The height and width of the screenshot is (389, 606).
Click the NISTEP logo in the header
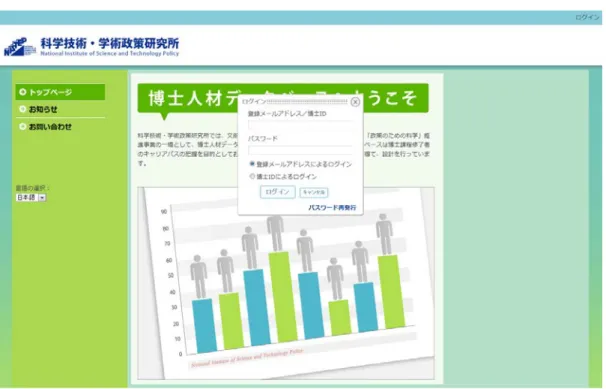pyautogui.click(x=20, y=47)
